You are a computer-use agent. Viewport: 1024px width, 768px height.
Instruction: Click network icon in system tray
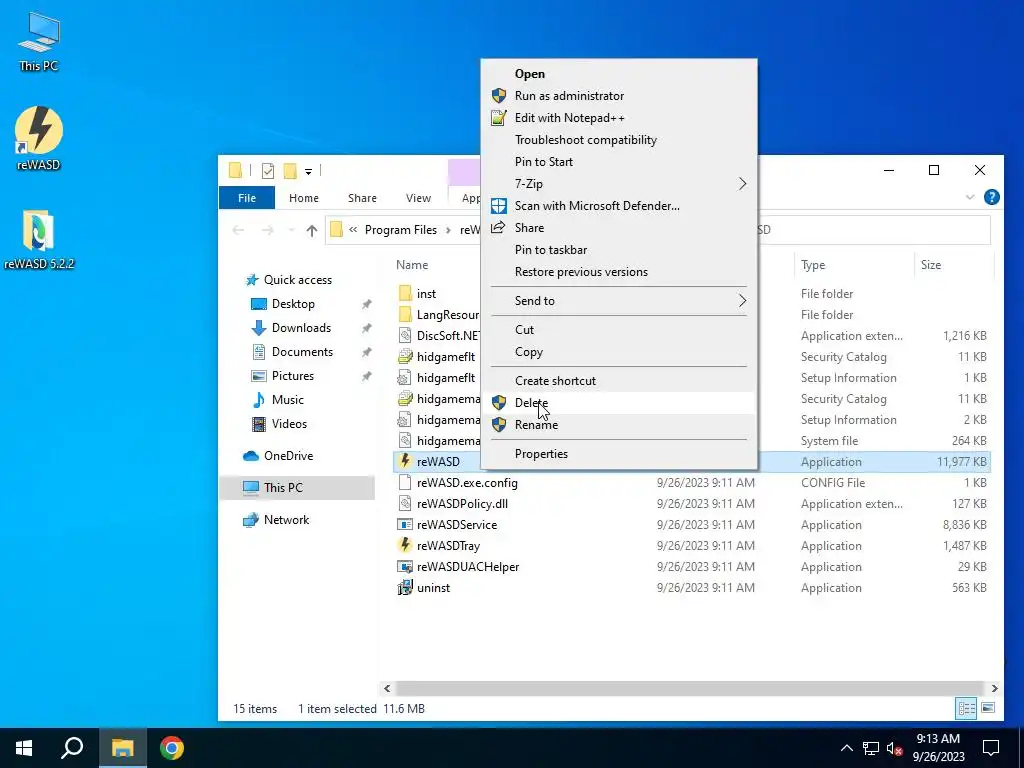871,748
